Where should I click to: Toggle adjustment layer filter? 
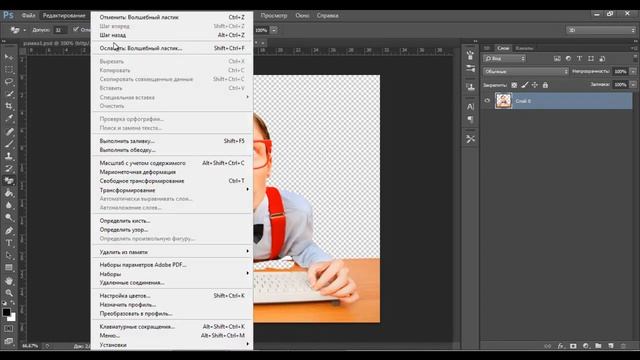point(568,59)
